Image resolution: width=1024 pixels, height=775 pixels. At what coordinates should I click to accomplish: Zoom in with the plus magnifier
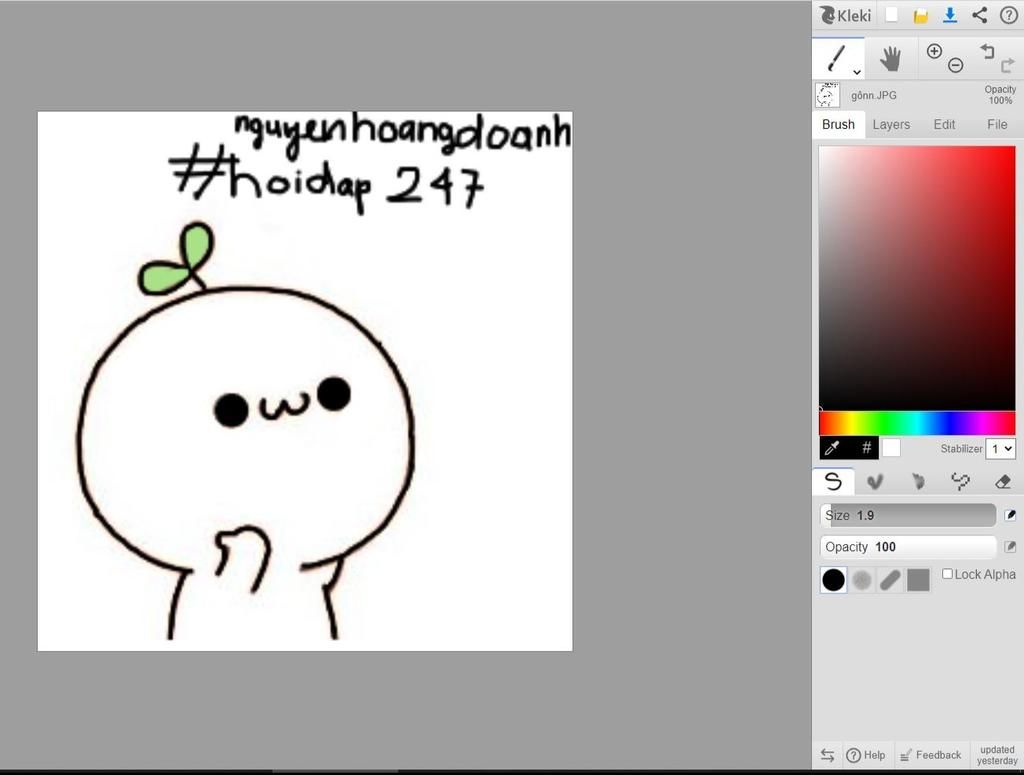[935, 51]
